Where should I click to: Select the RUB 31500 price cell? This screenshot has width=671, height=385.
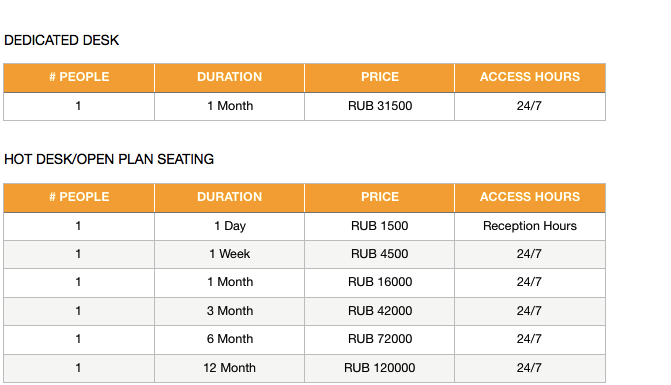point(380,106)
